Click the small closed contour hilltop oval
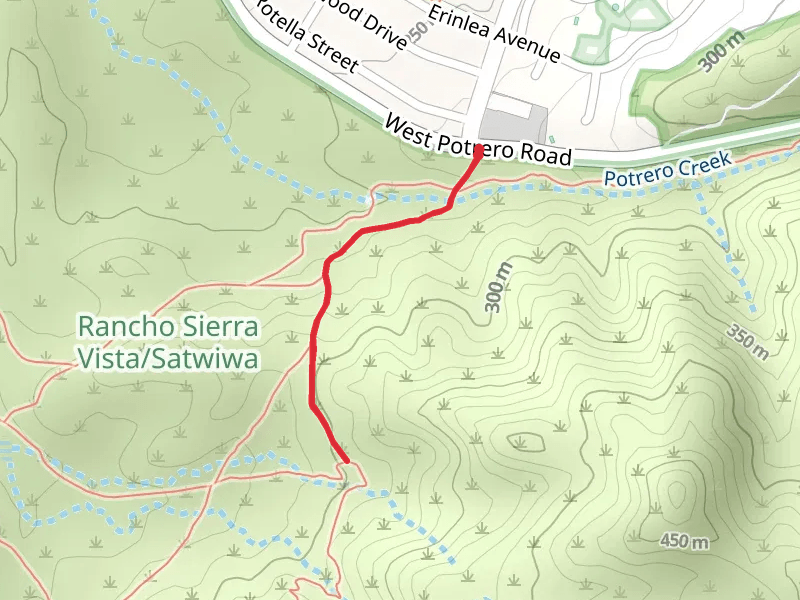Viewport: 800px width, 600px height. pos(525,441)
